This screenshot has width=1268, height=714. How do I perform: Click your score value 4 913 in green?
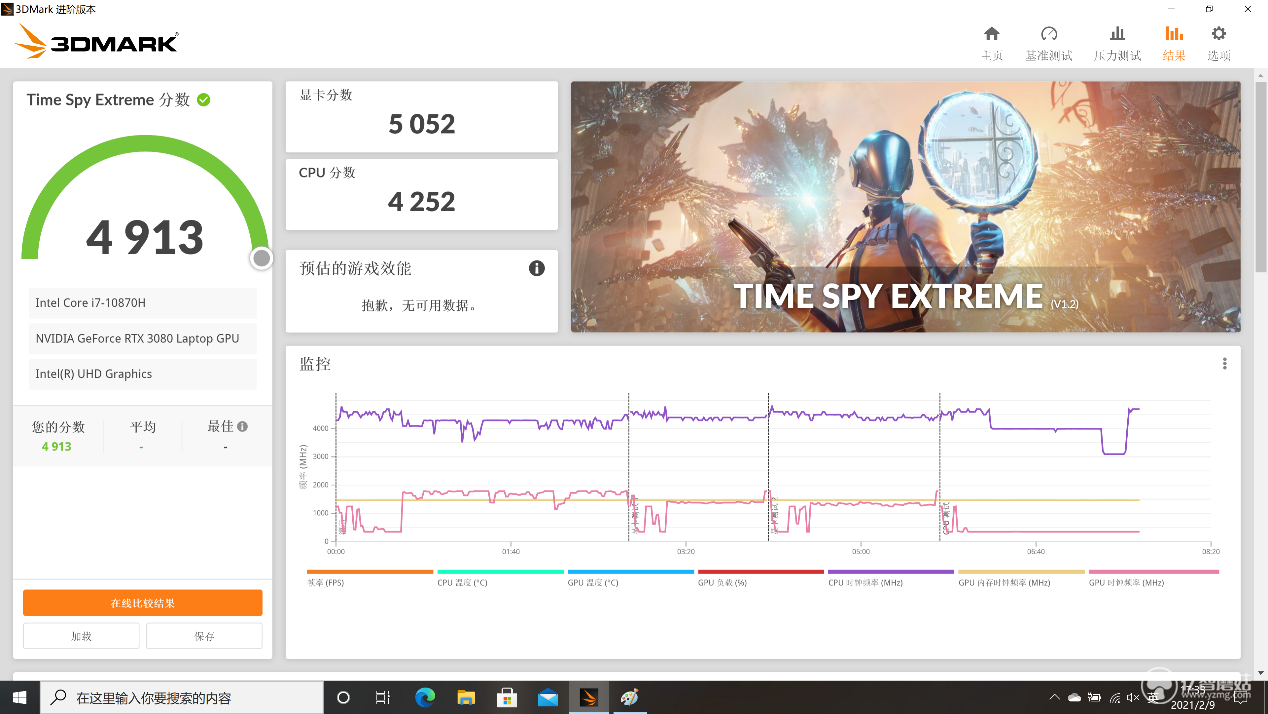click(57, 447)
